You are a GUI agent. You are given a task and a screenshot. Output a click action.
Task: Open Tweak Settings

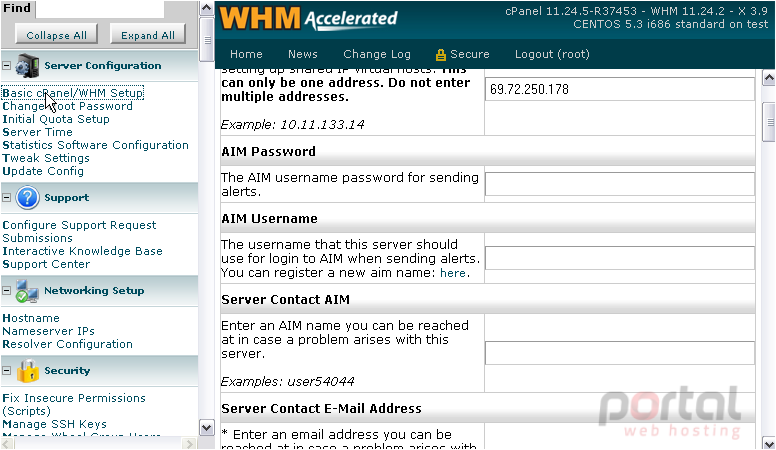(46, 158)
